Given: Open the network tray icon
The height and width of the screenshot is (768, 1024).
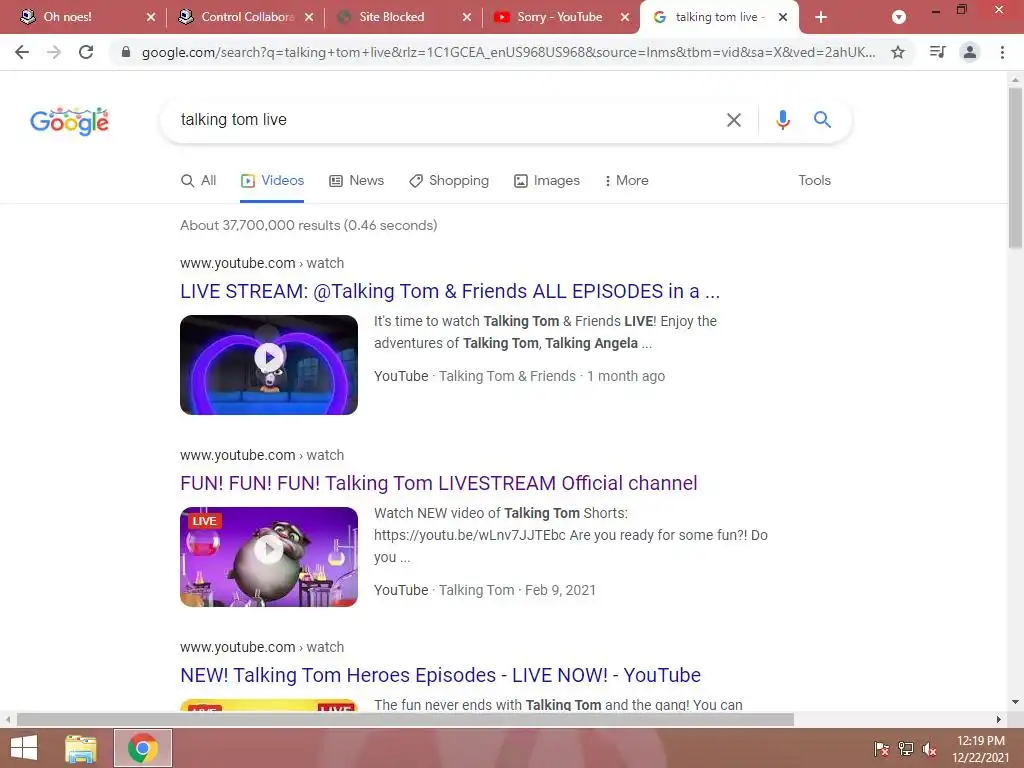Looking at the screenshot, I should click(906, 749).
